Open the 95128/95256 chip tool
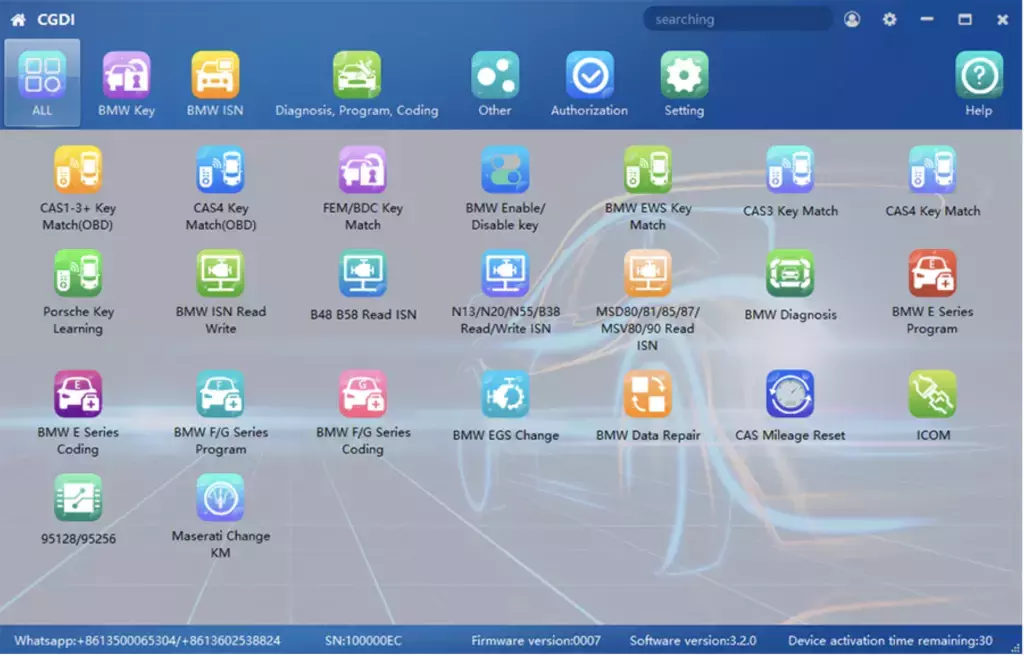This screenshot has height=655, width=1024. tap(78, 498)
